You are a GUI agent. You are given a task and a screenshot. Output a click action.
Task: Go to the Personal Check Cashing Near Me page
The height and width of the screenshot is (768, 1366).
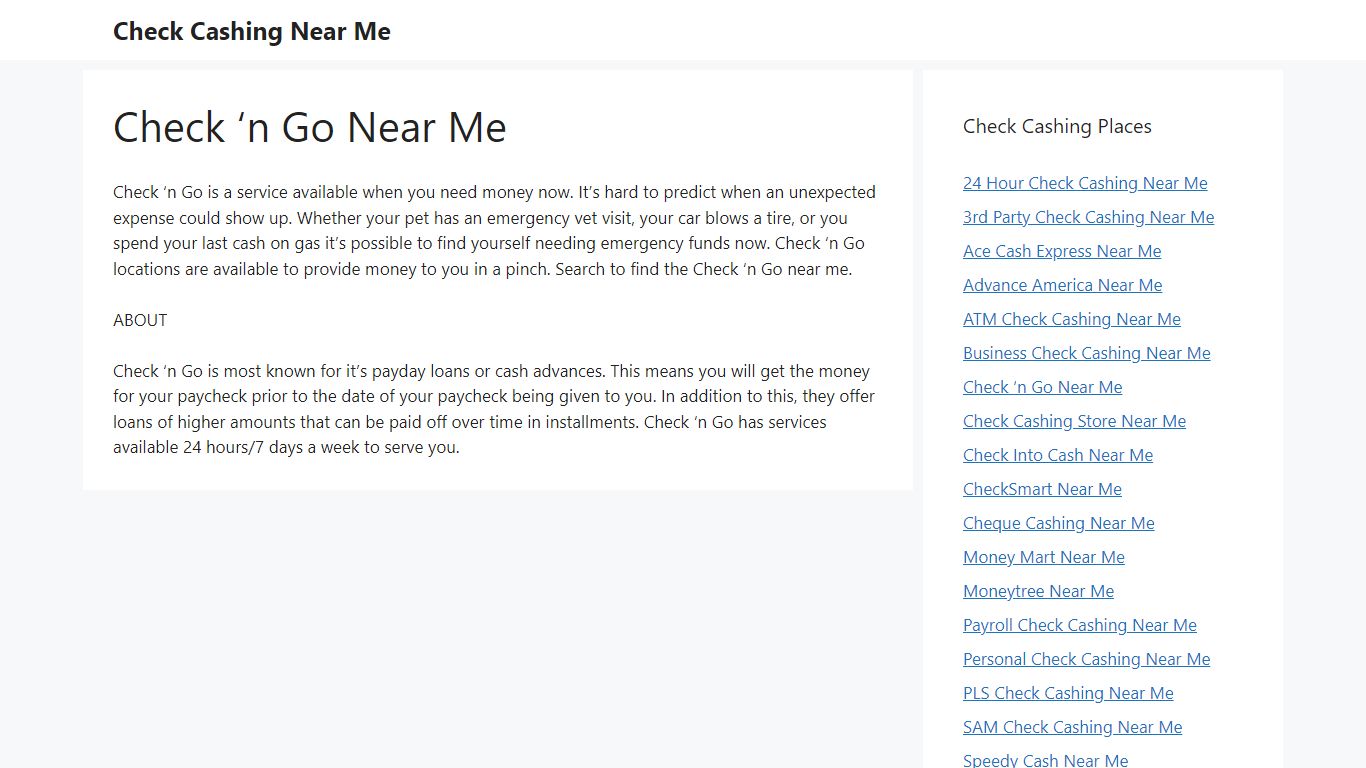[x=1087, y=659]
